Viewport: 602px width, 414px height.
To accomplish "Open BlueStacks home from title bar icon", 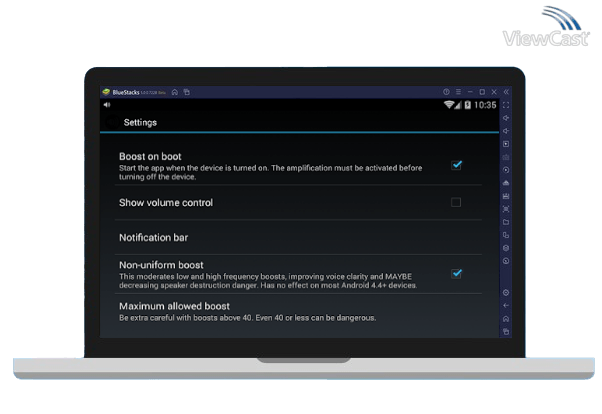I will pyautogui.click(x=175, y=92).
